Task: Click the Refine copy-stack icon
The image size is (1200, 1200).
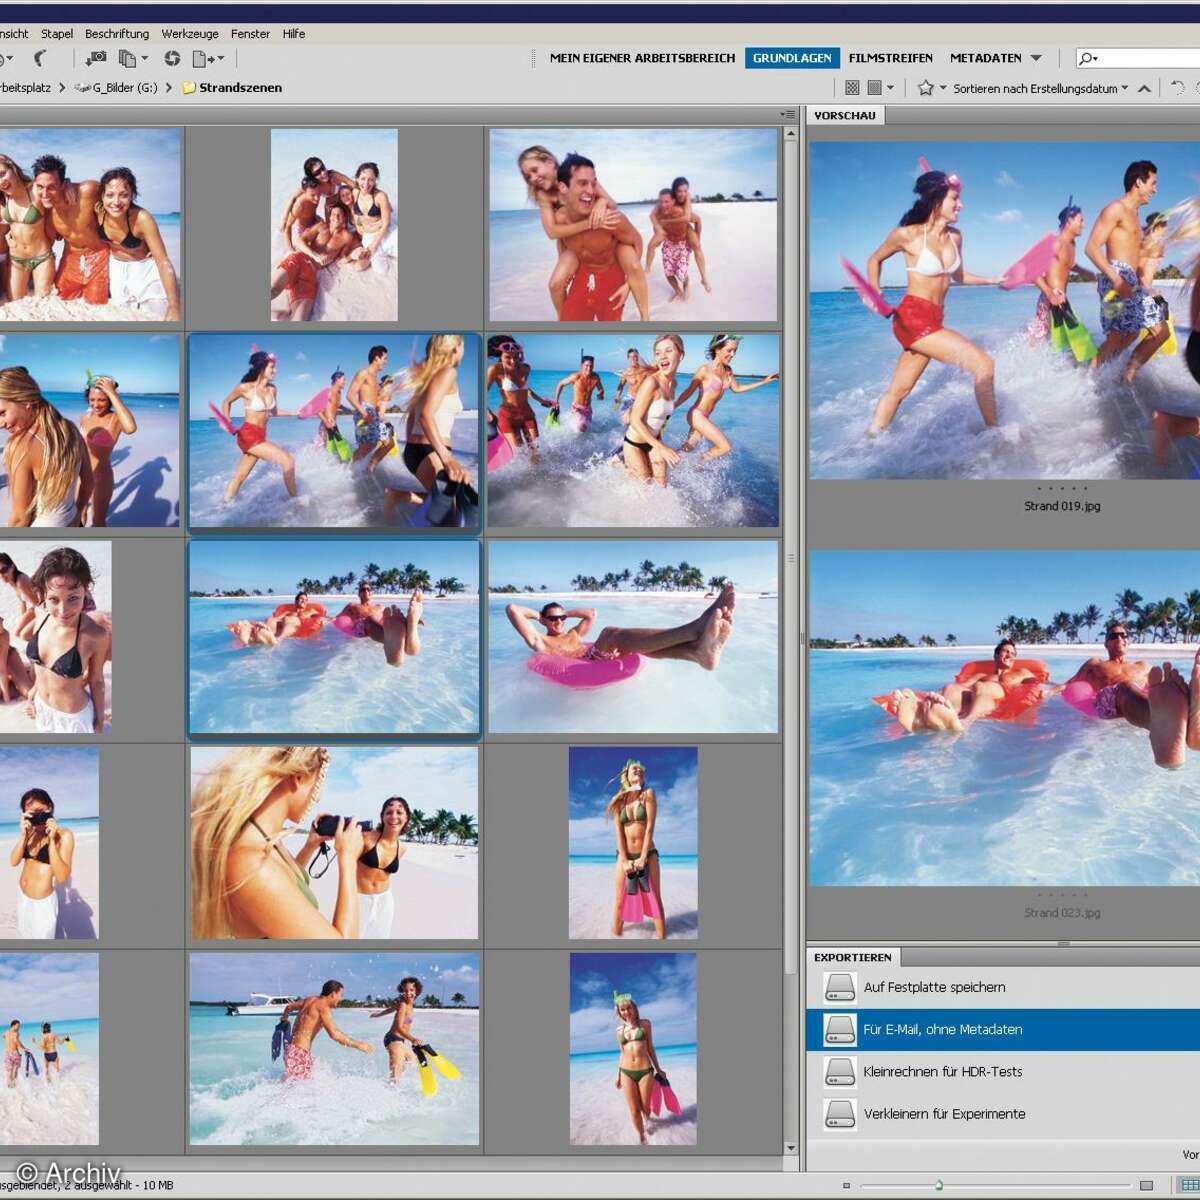Action: pyautogui.click(x=129, y=59)
